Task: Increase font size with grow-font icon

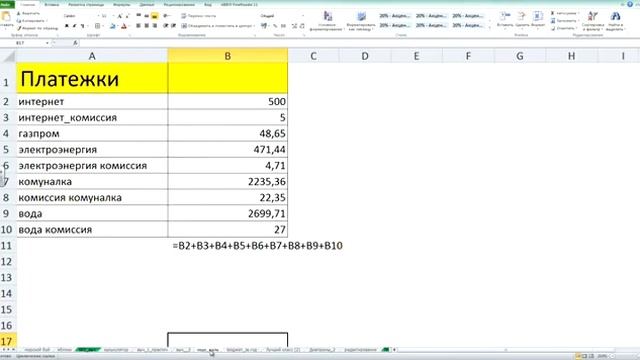Action: 120,16
